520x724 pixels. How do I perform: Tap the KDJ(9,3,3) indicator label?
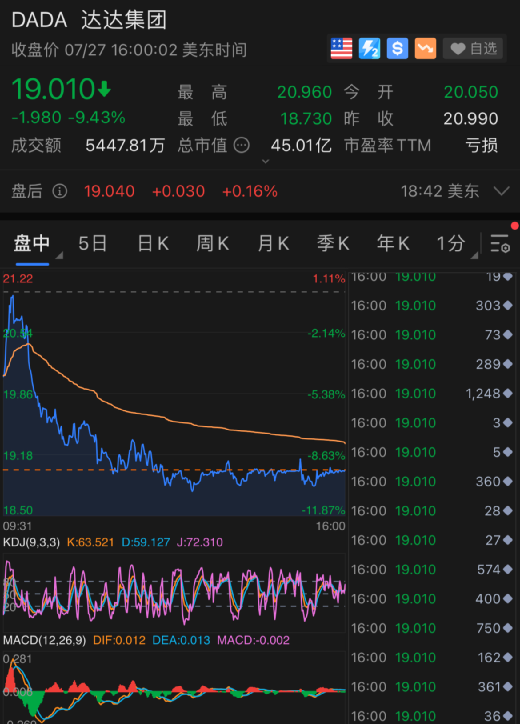[x=31, y=542]
